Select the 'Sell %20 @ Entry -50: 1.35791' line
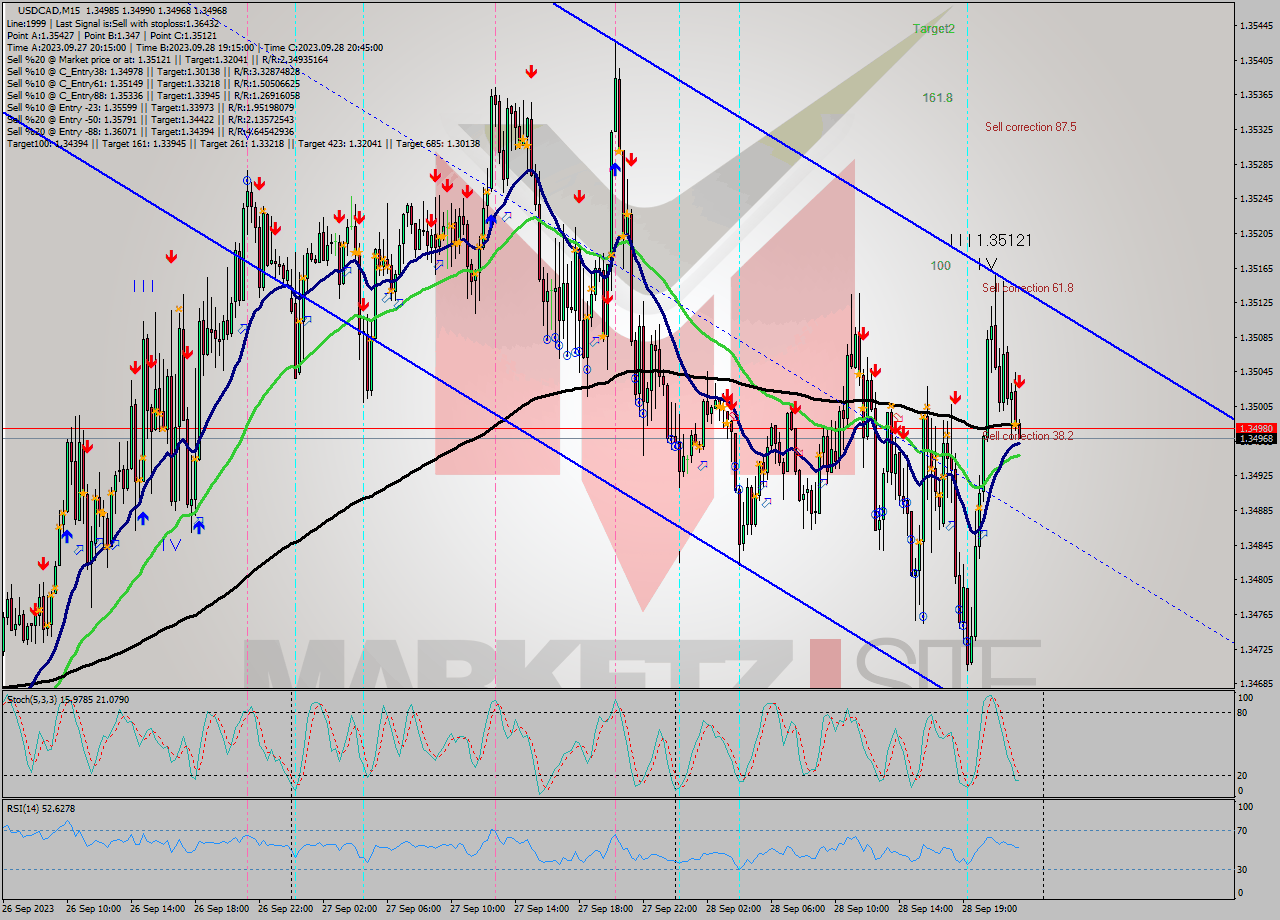Viewport: 1280px width, 920px height. tap(150, 119)
